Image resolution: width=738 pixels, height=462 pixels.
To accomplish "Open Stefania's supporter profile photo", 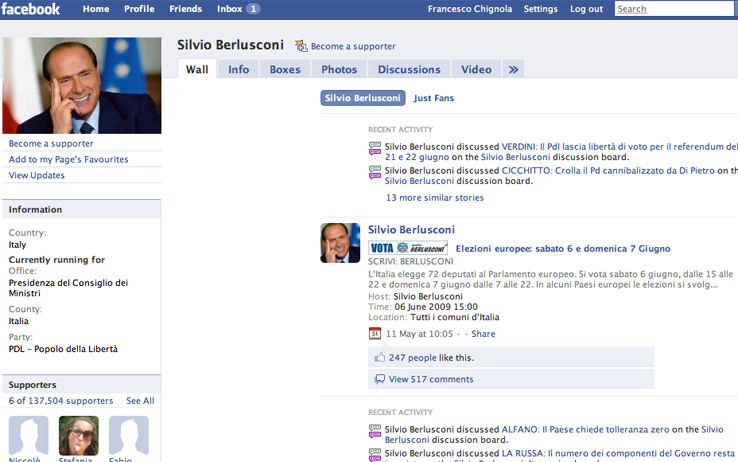I will (79, 436).
